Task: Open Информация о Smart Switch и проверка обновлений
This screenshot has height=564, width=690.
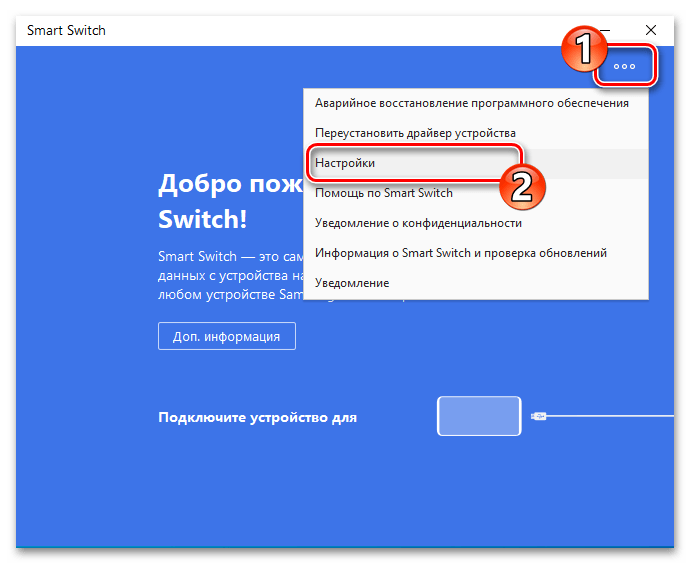Action: click(476, 253)
